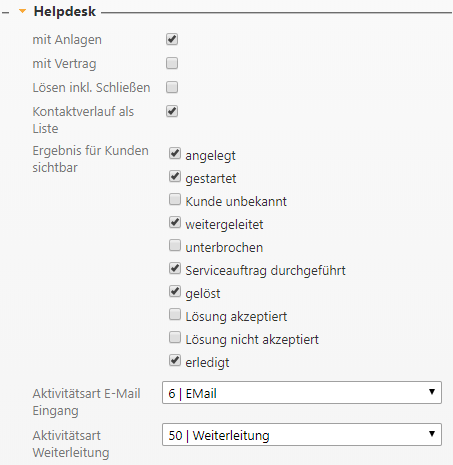
Task: Uncheck 'Serviceauftrag durchgeführt' checkbox
Action: [x=175, y=269]
